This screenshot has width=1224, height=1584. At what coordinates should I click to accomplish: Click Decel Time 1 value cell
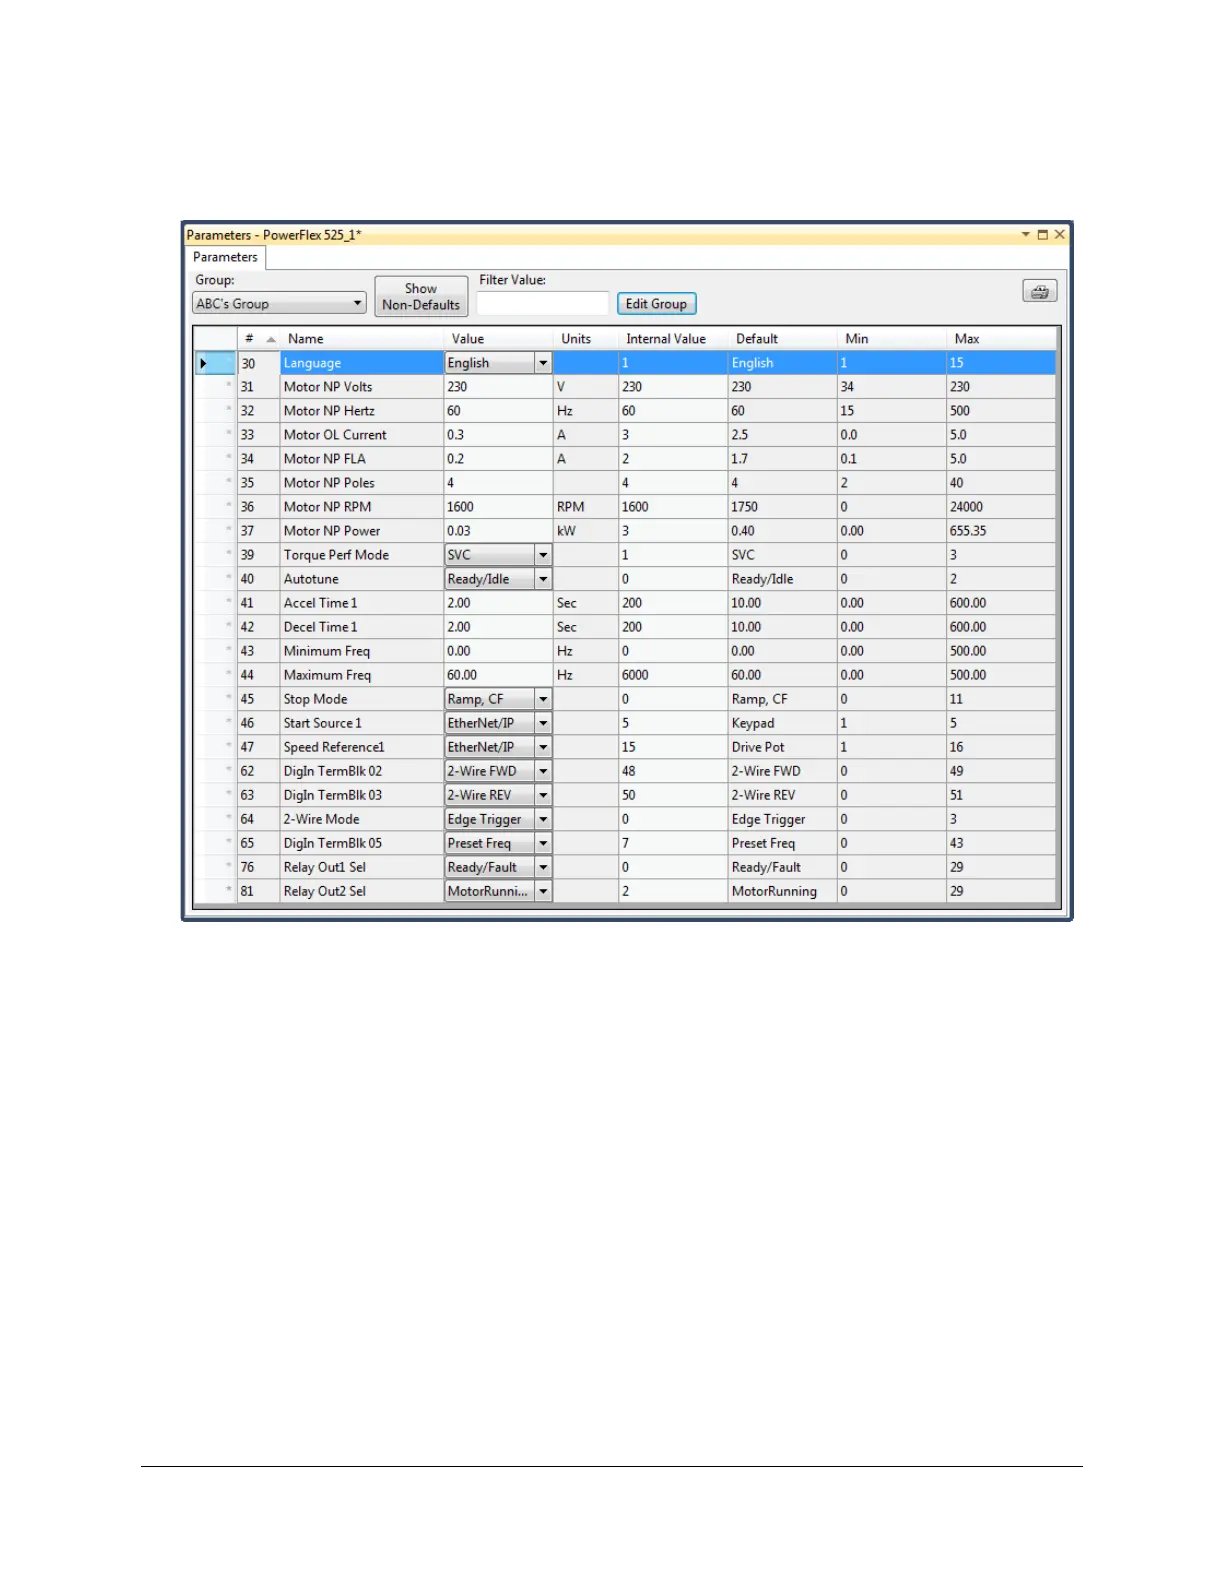(498, 627)
